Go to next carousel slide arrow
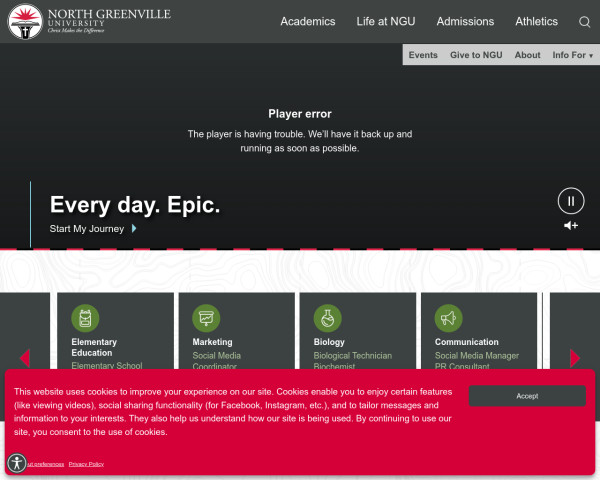Screen dimensions: 600x480 (x=575, y=358)
